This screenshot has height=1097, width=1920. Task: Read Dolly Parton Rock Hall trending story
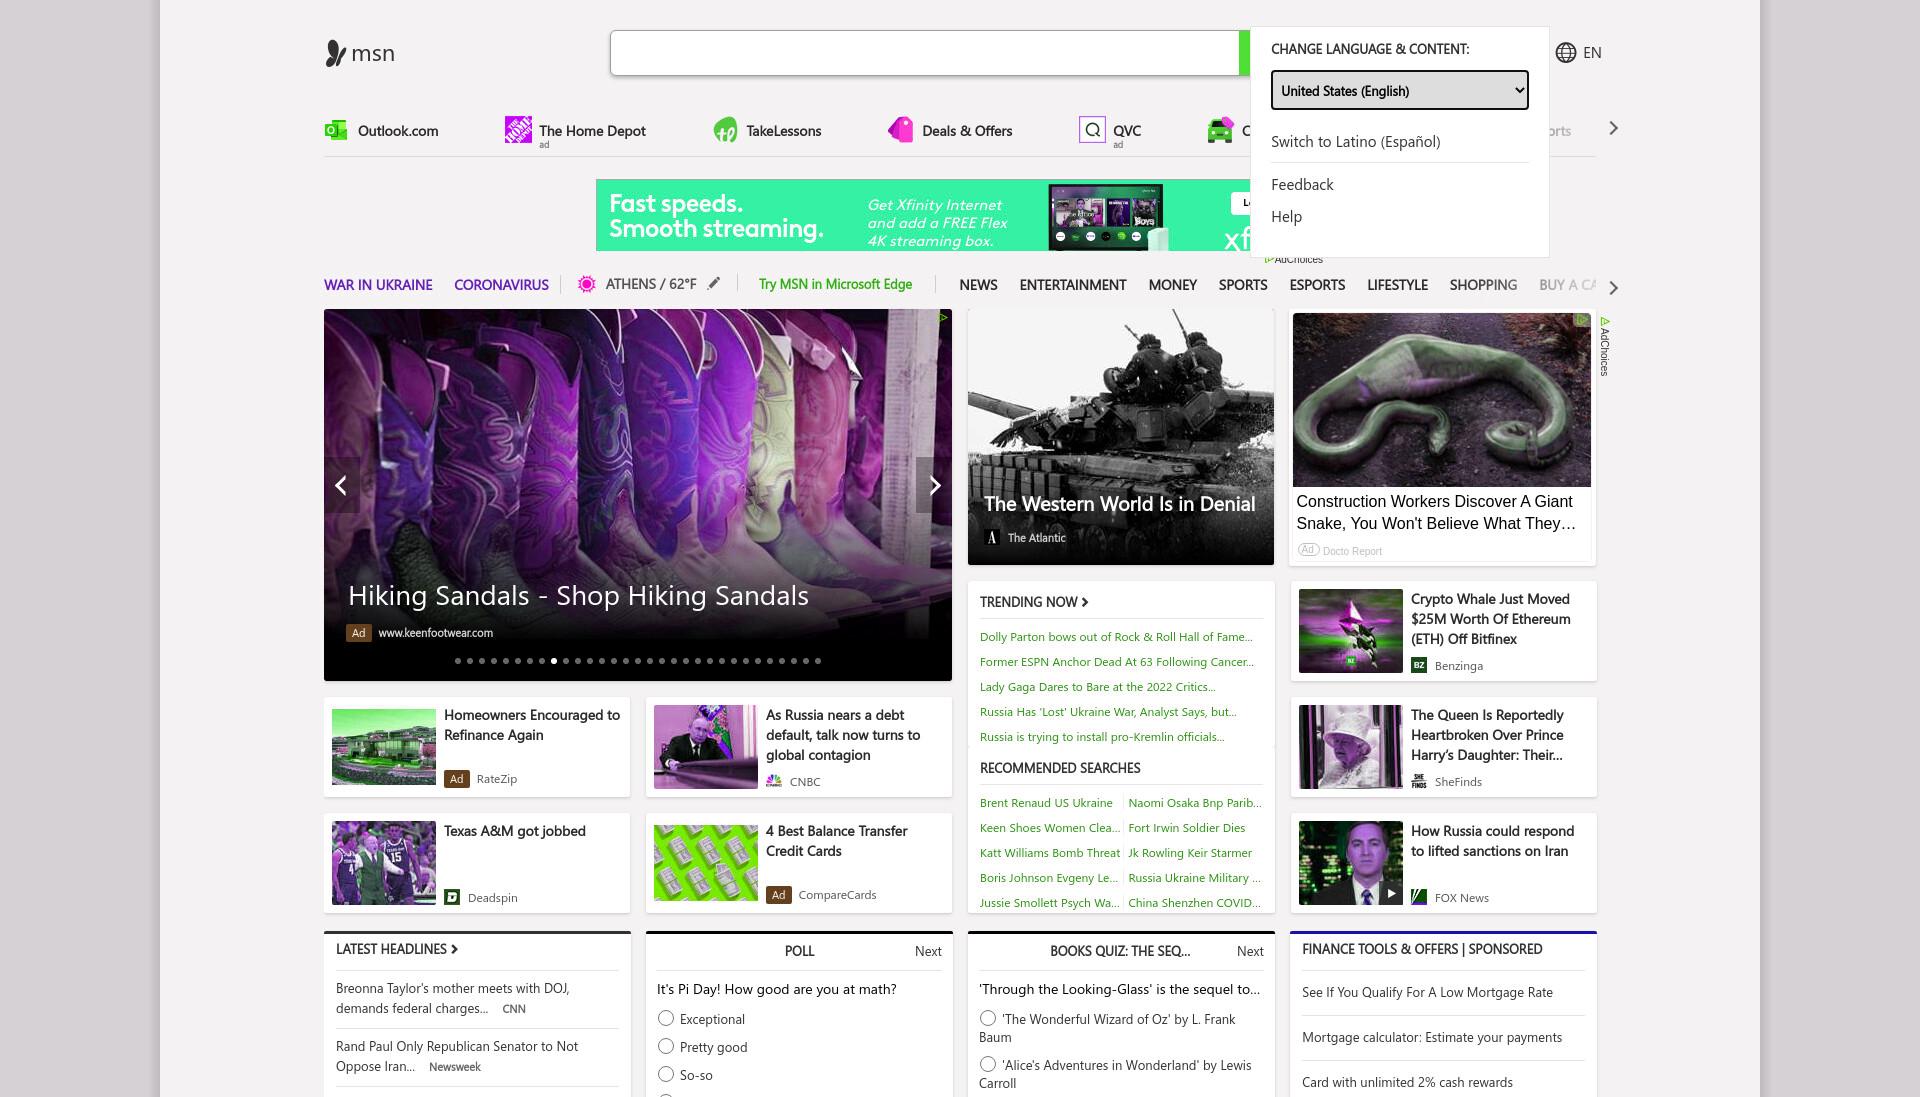[1116, 637]
